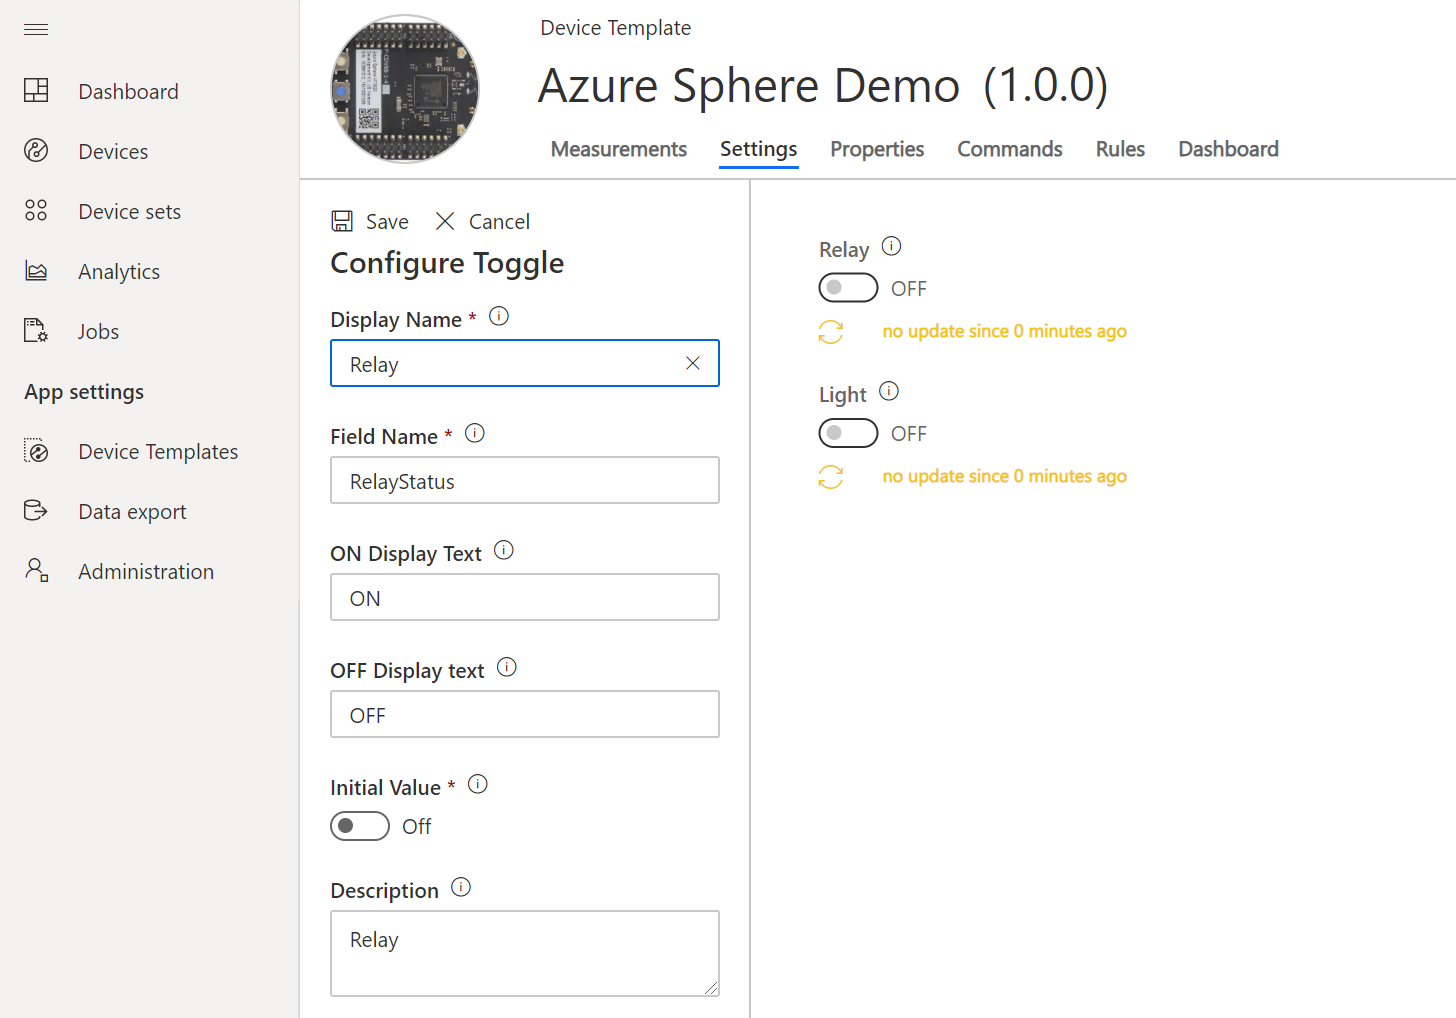Click the Display Name input field

(x=525, y=363)
